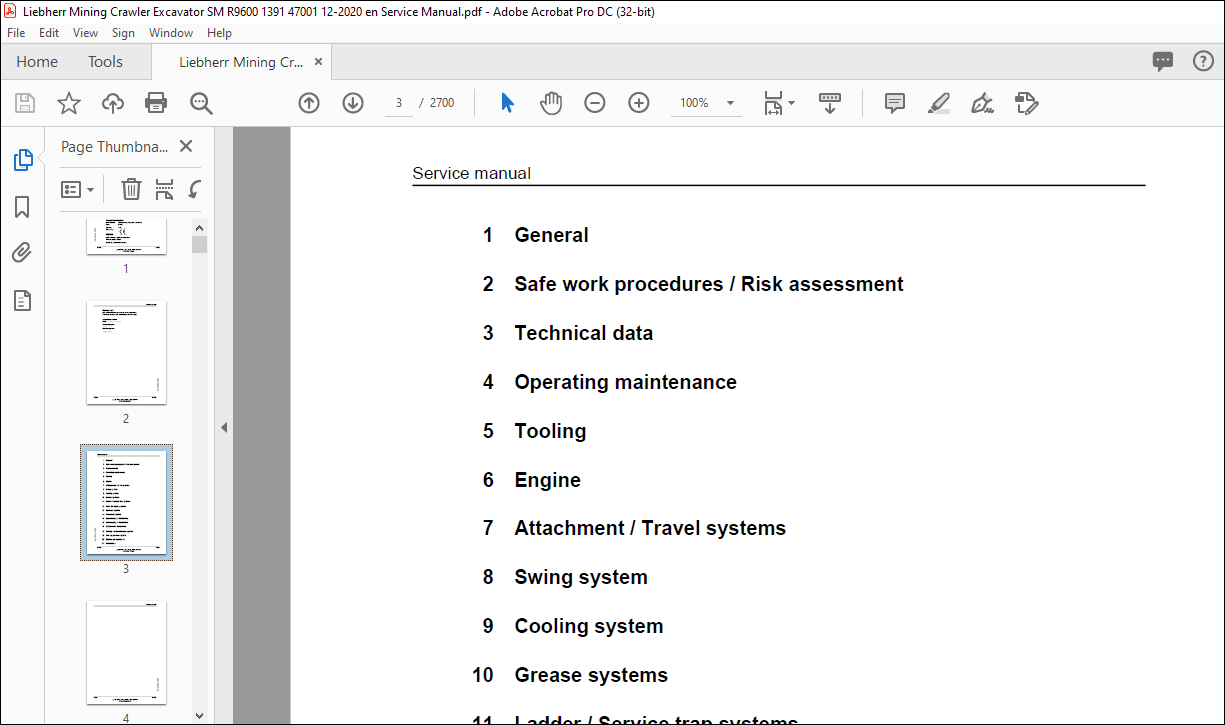Viewport: 1225px width, 725px height.
Task: Open the Edit menu
Action: (x=49, y=33)
